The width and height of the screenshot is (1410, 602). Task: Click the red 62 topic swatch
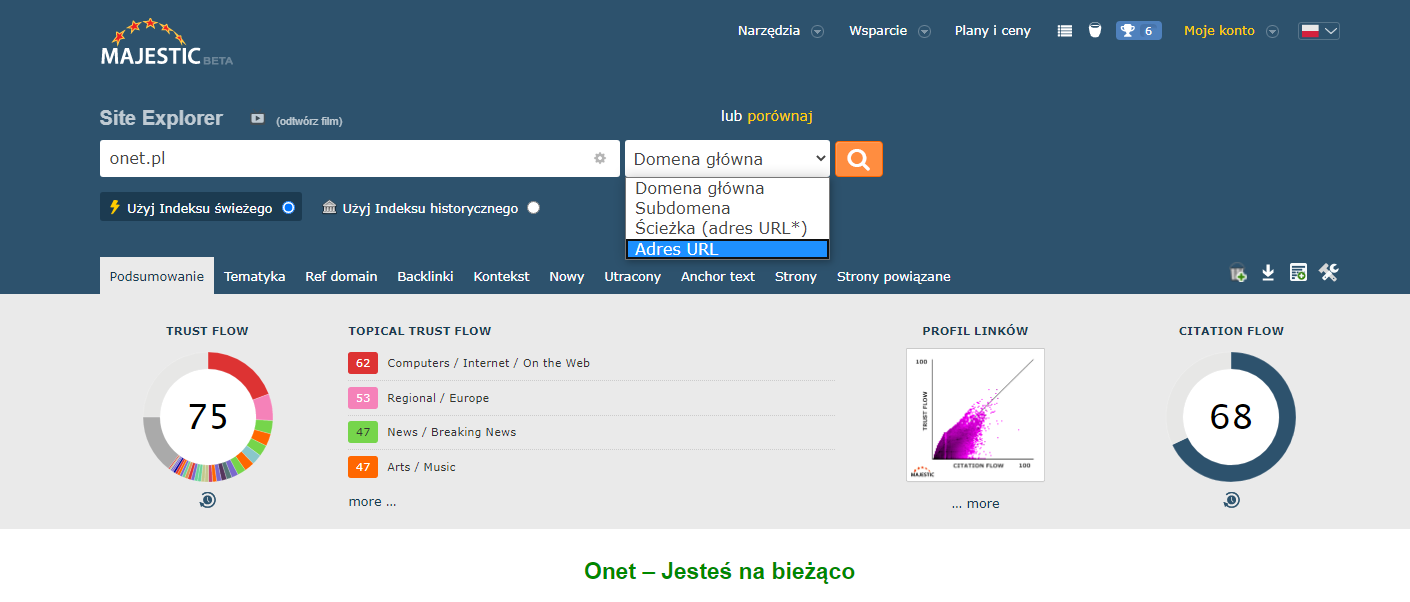tap(362, 363)
